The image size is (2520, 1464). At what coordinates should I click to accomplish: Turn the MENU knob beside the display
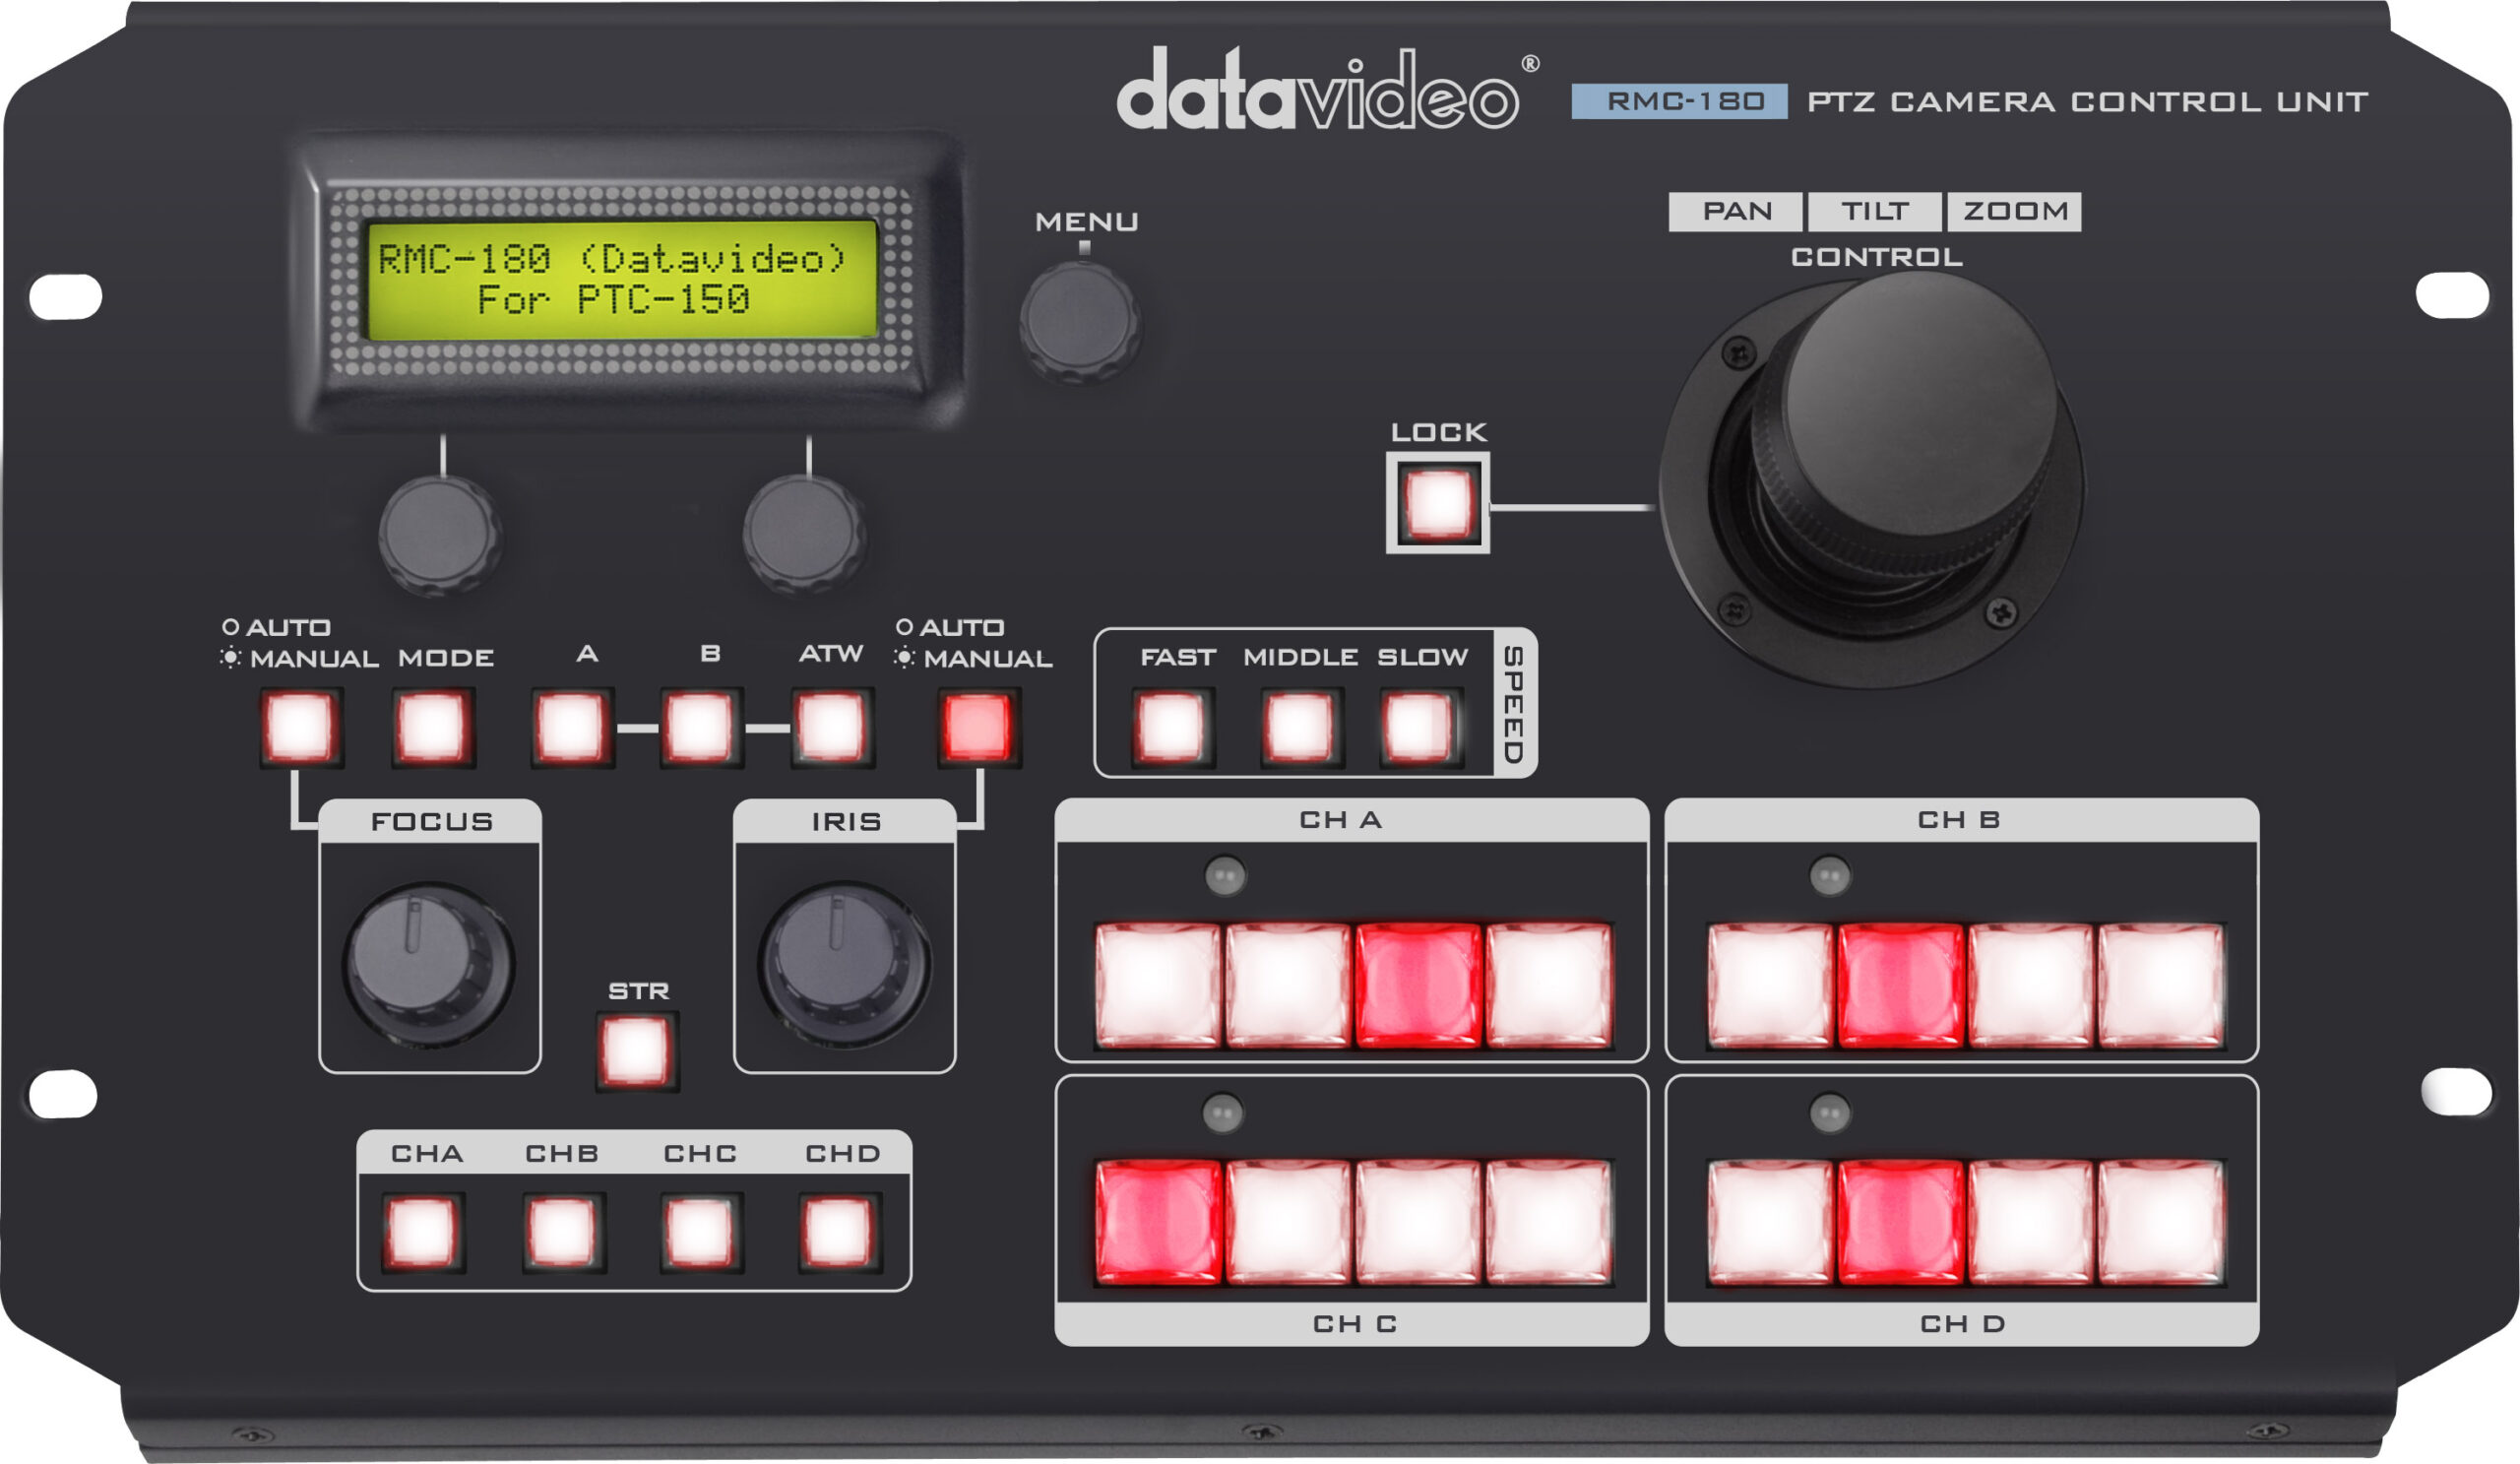pos(1079,322)
